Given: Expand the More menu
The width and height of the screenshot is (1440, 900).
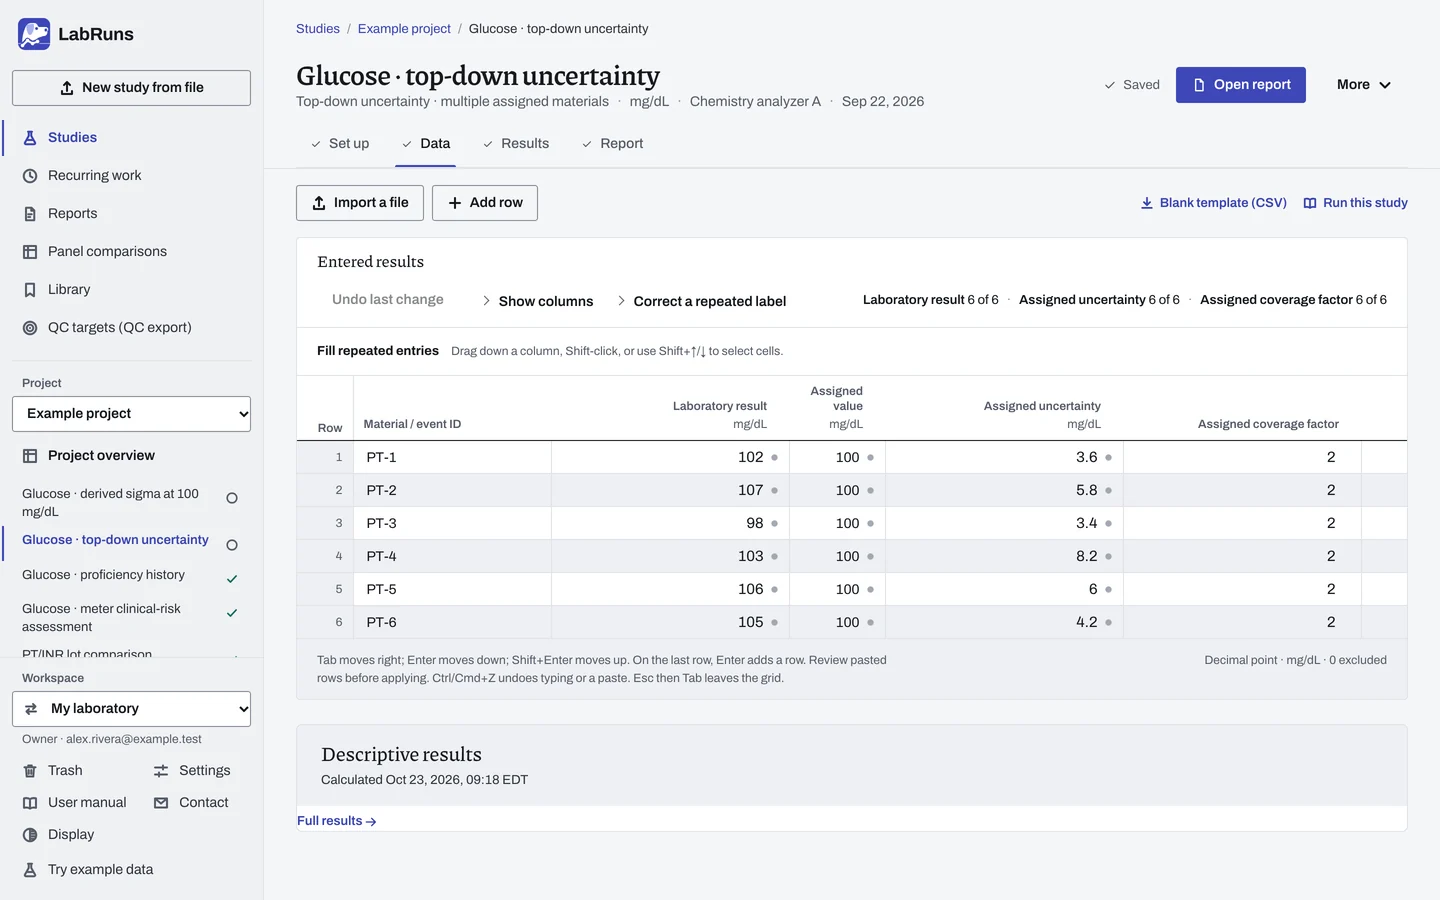Looking at the screenshot, I should coord(1364,85).
